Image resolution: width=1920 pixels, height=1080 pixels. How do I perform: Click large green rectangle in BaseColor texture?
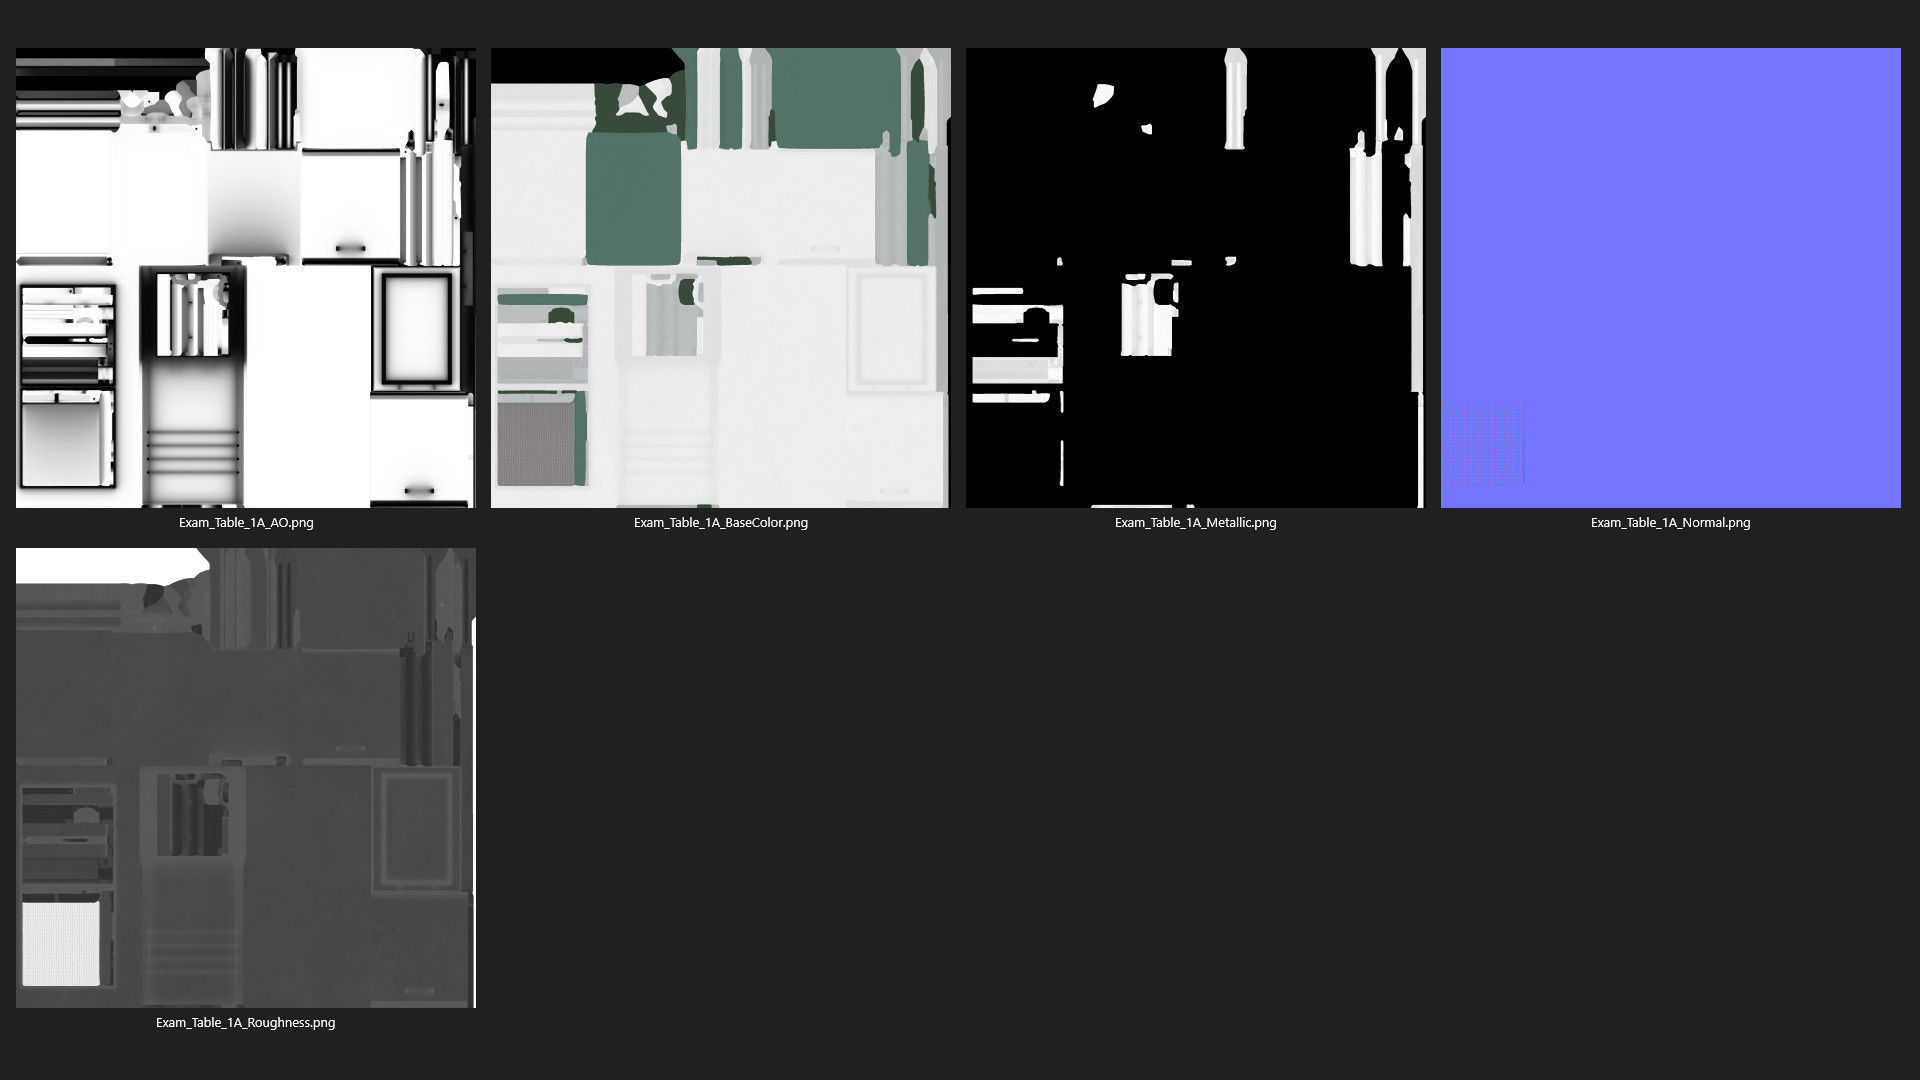[632, 200]
